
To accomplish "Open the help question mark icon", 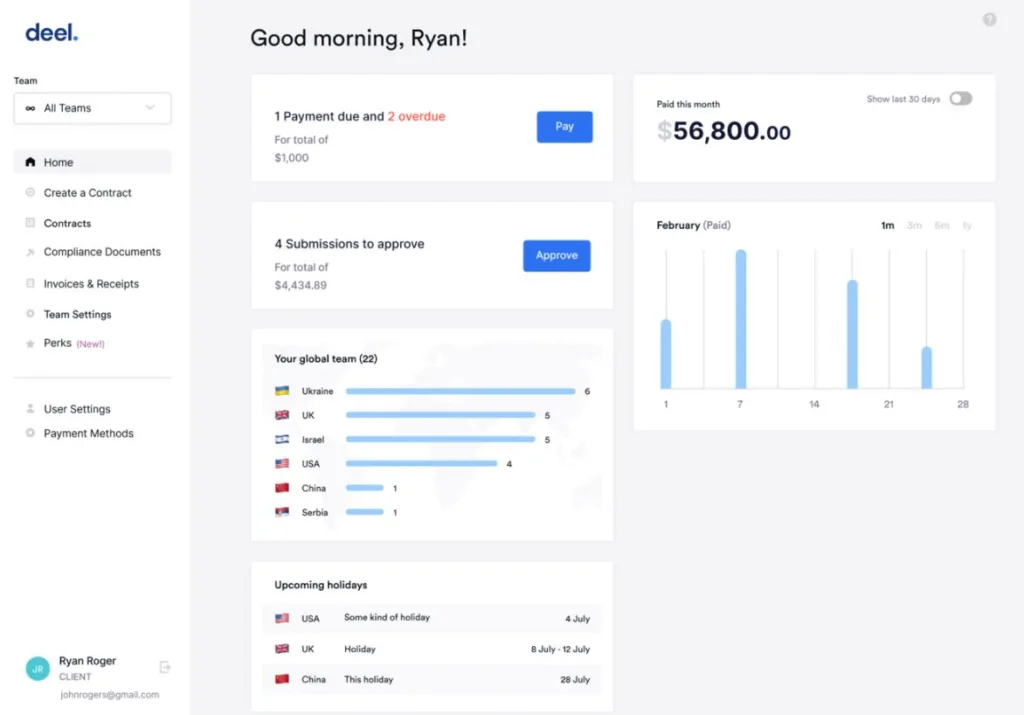I will click(989, 19).
